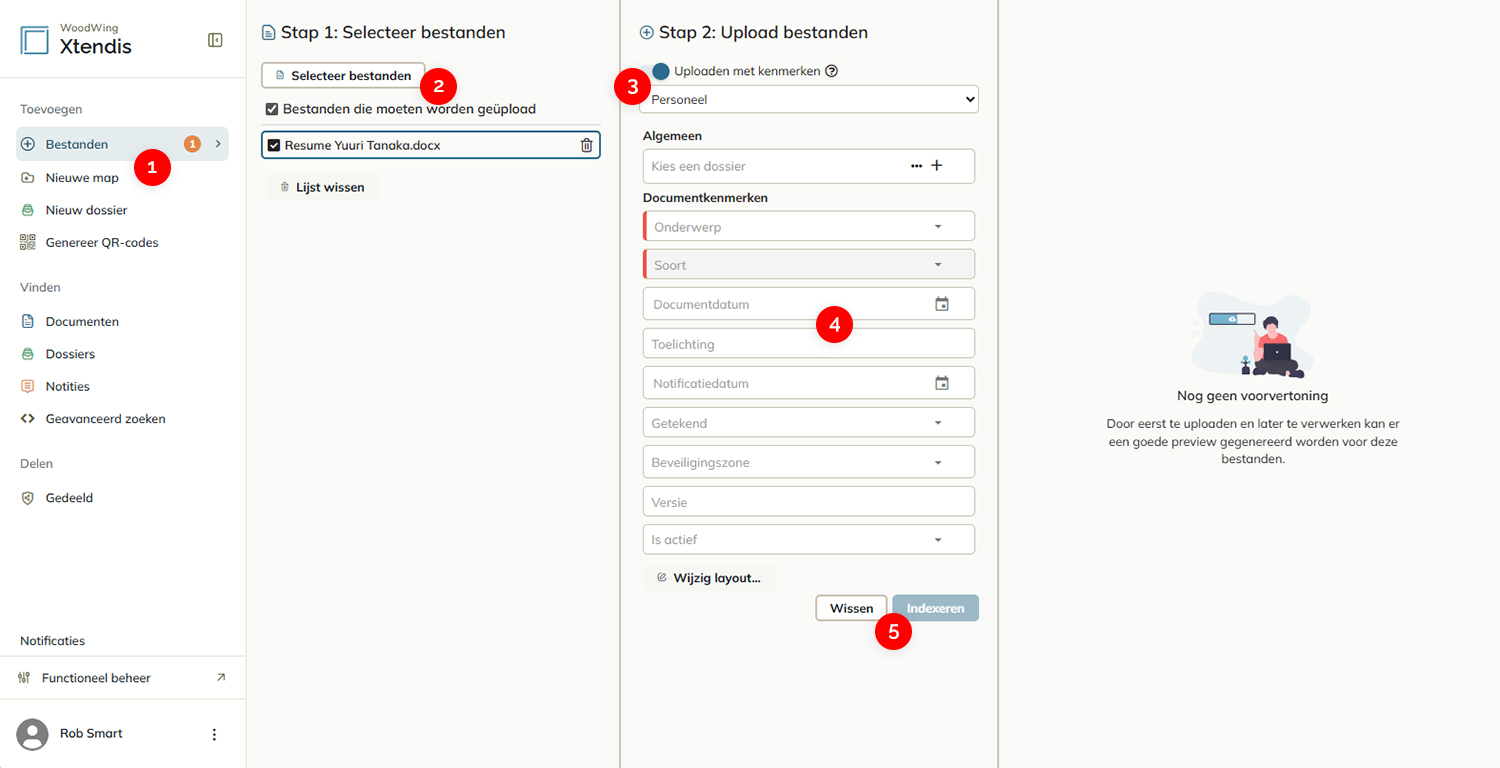Click the Indexeren button
This screenshot has height=768, width=1500.
(936, 608)
